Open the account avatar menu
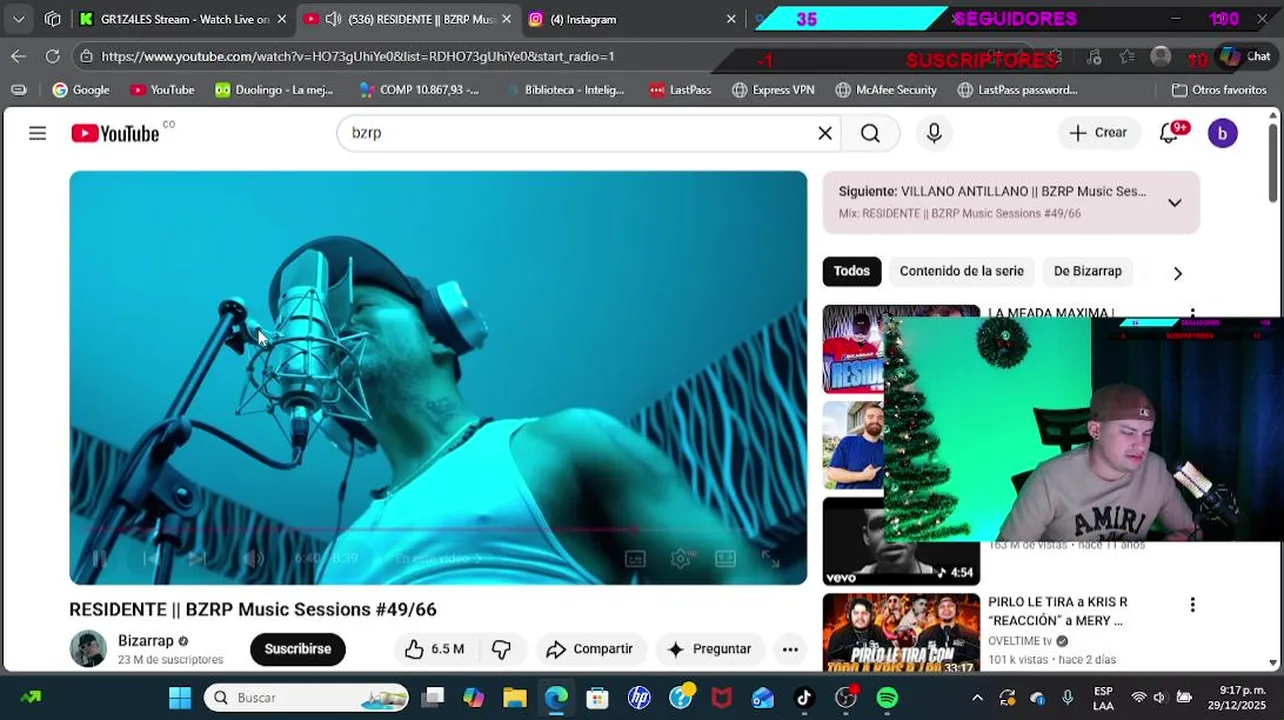Image resolution: width=1284 pixels, height=720 pixels. coord(1222,133)
